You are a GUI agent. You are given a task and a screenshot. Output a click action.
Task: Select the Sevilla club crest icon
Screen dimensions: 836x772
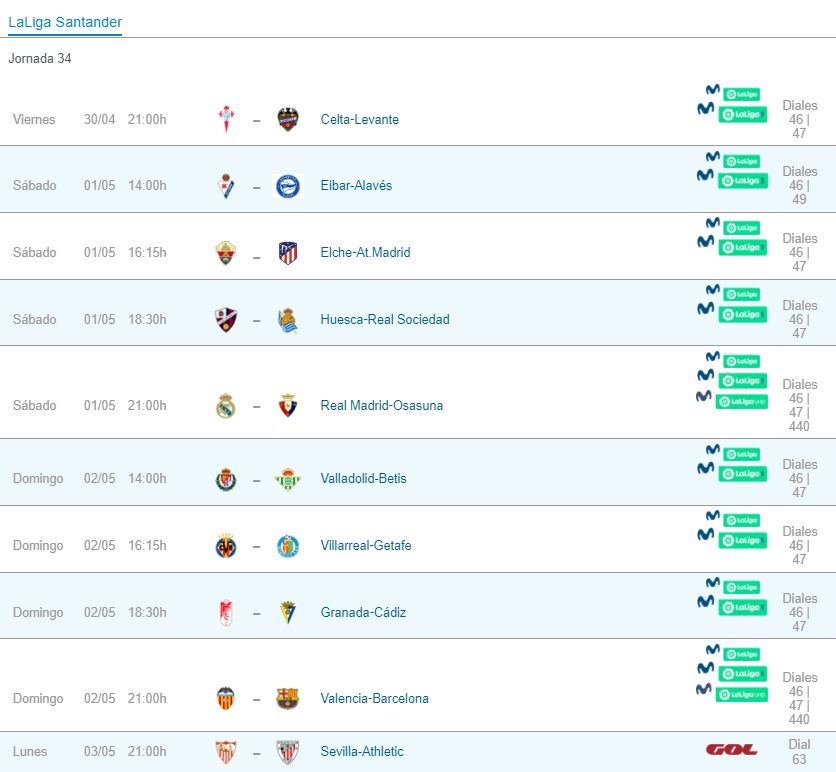tap(225, 751)
